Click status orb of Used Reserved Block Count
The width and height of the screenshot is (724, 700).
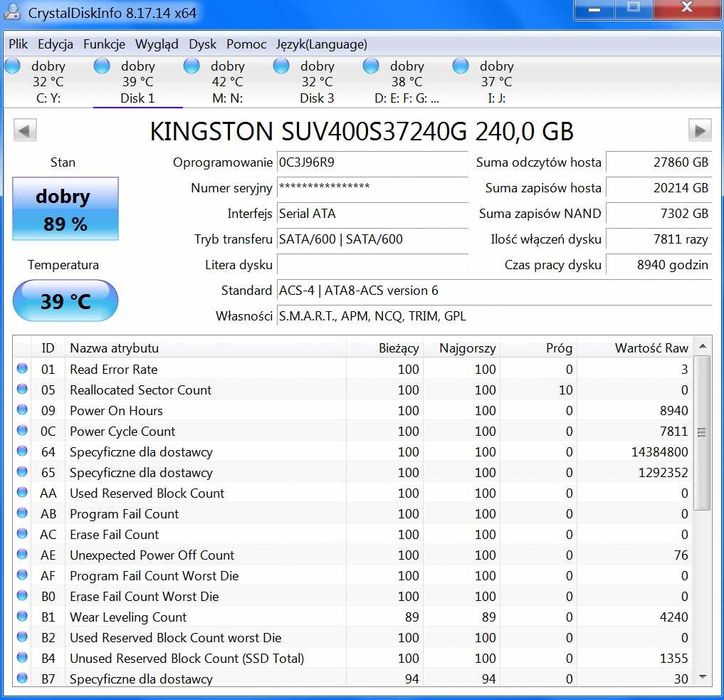point(22,492)
